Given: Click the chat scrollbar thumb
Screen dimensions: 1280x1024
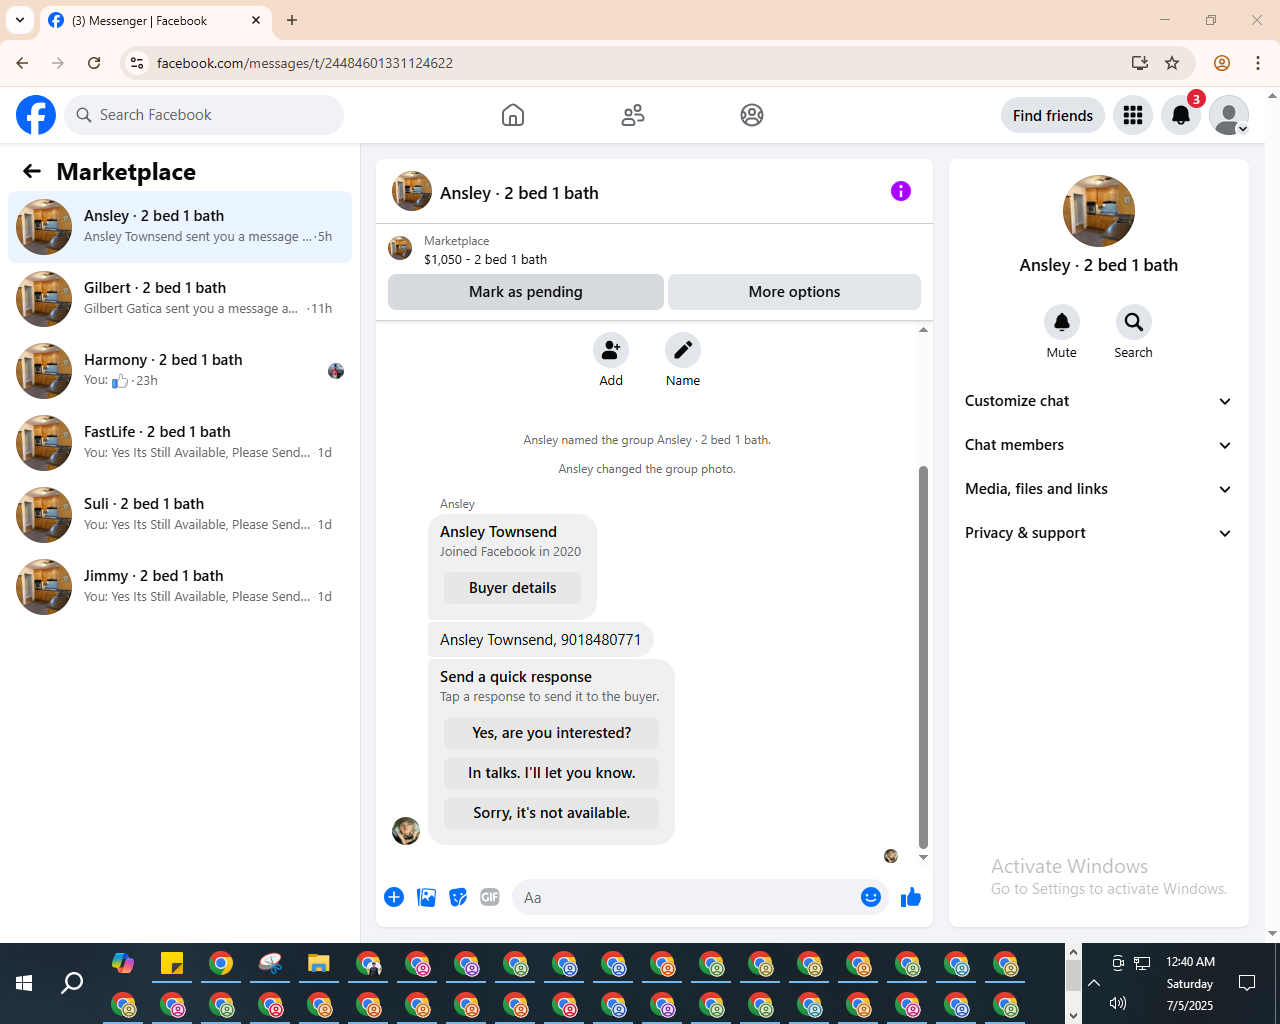Looking at the screenshot, I should pyautogui.click(x=923, y=656).
